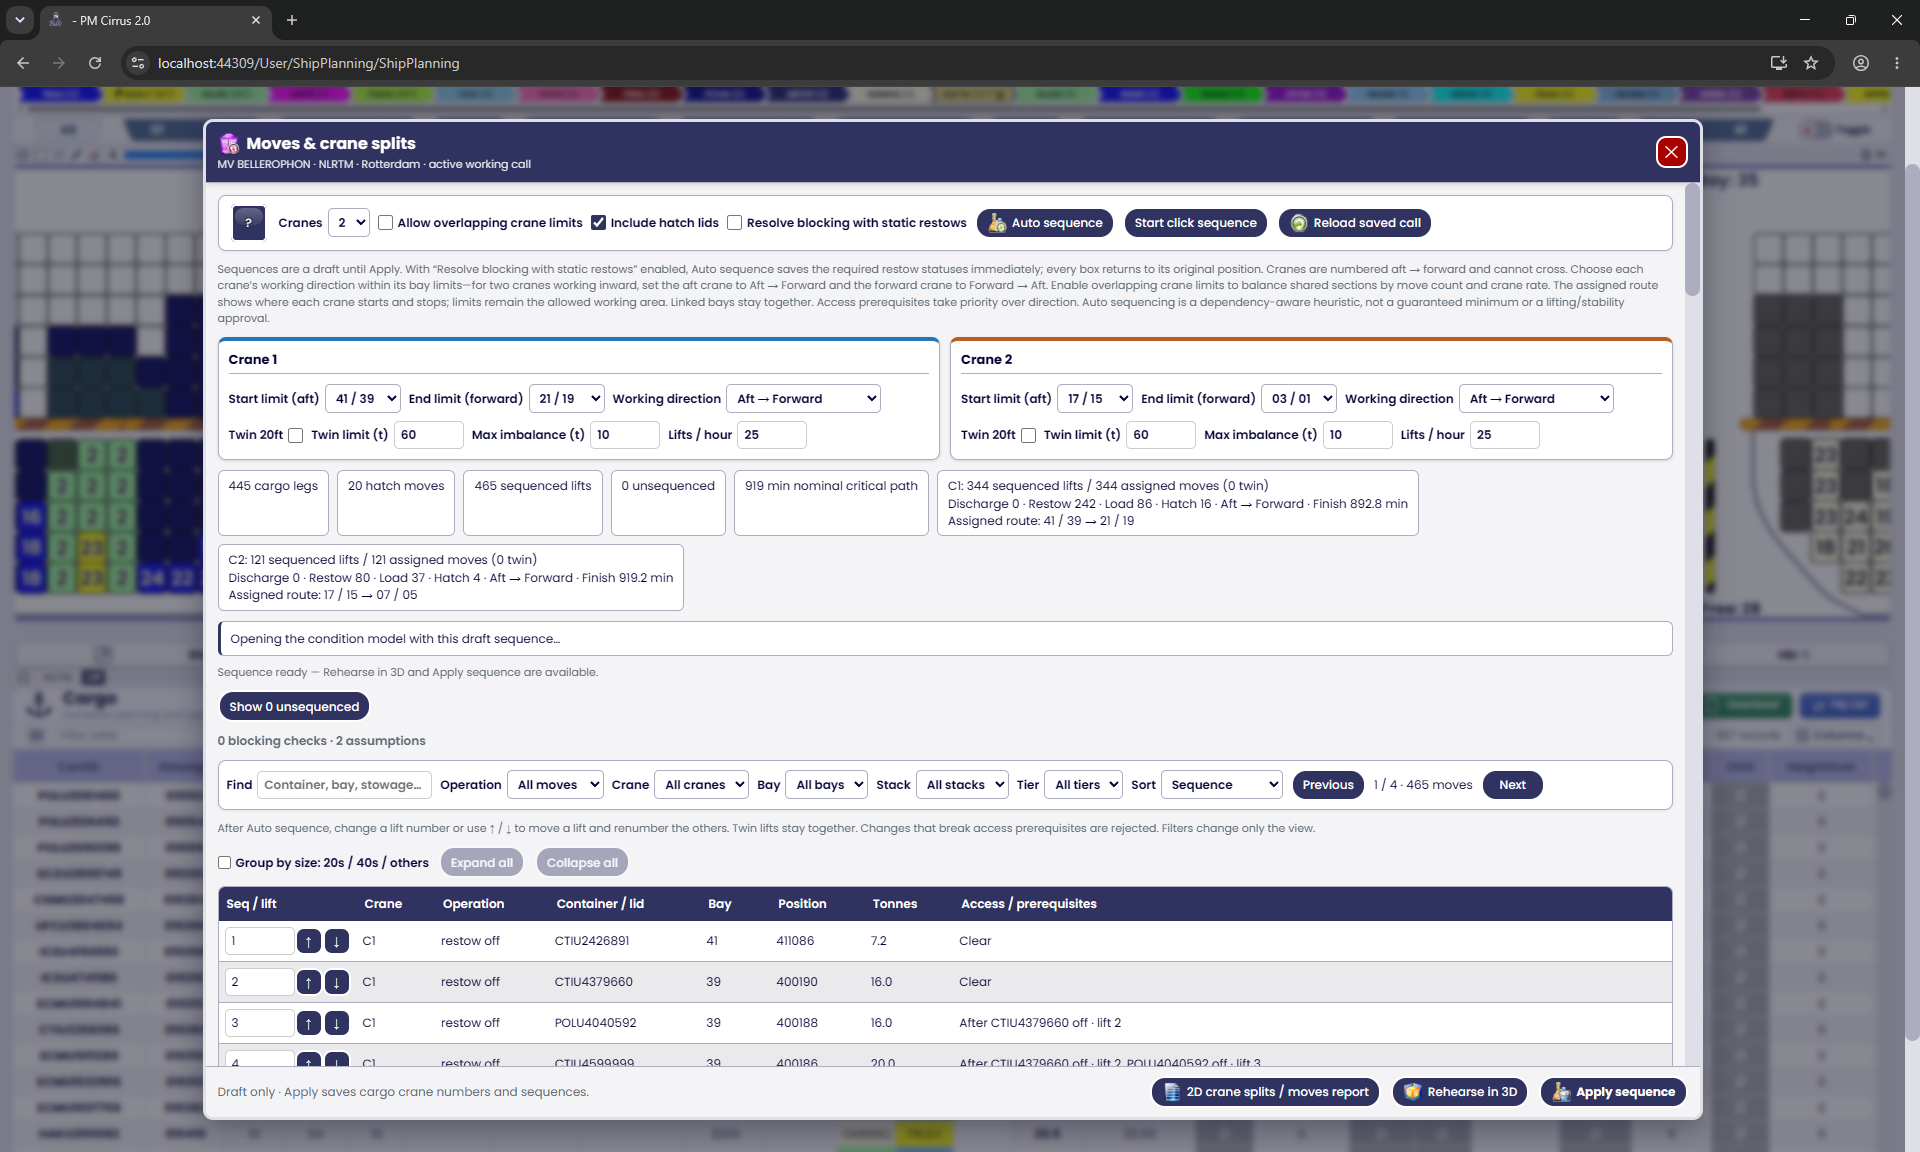Edit Crane 2 Lifts / hour field
Image resolution: width=1920 pixels, height=1152 pixels.
[1505, 435]
